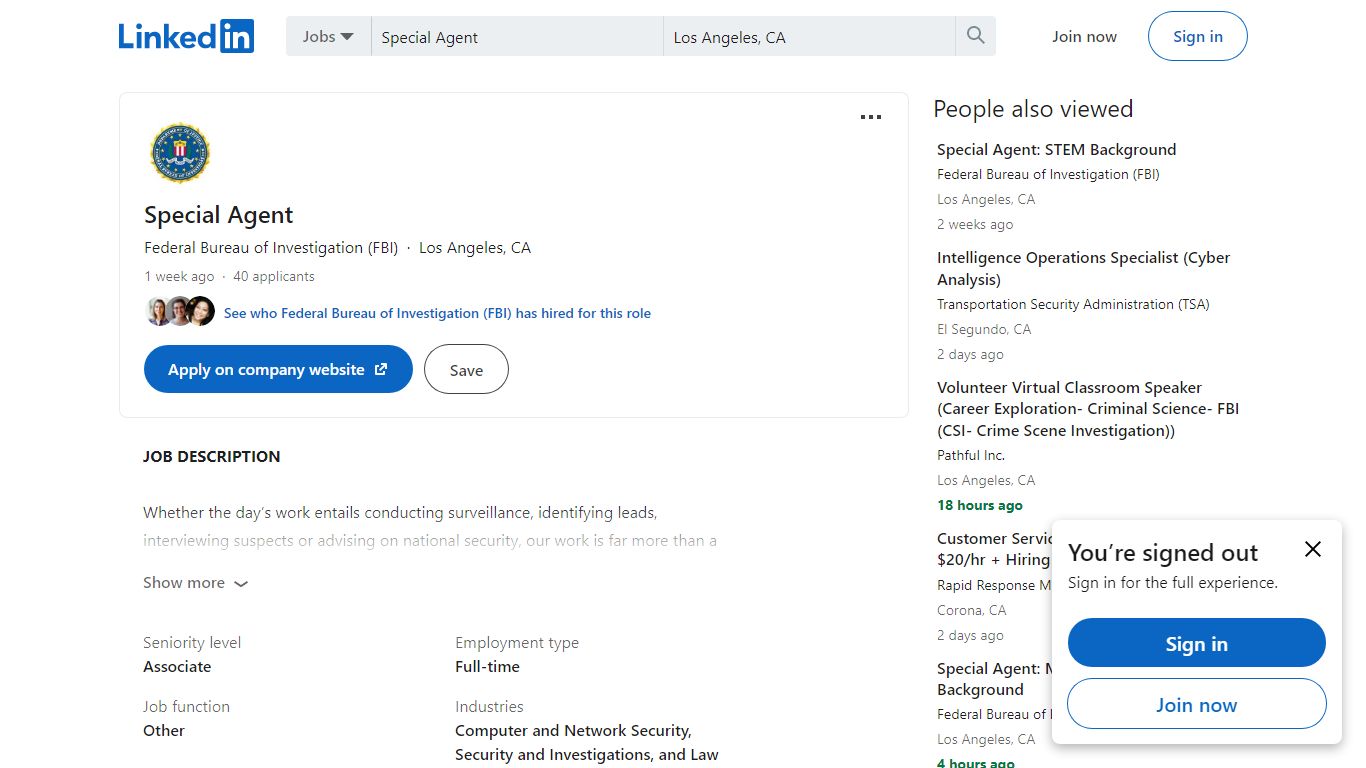Open See who FBI has hired link
The image size is (1366, 768).
point(437,313)
